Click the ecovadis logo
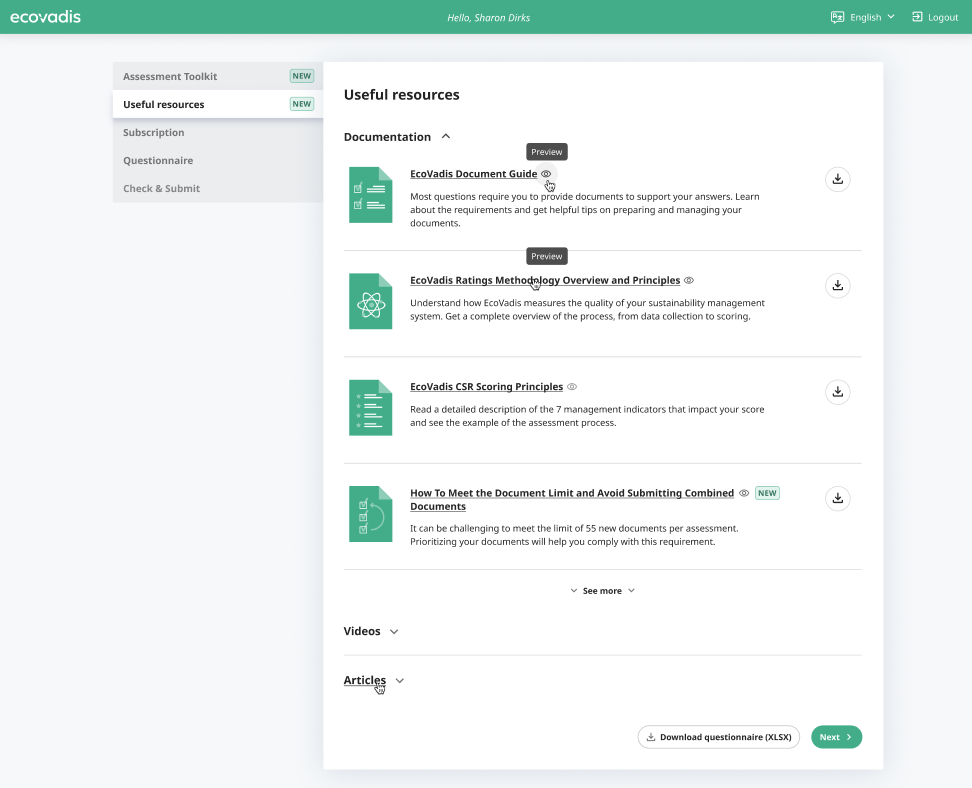This screenshot has width=972, height=788. point(45,17)
